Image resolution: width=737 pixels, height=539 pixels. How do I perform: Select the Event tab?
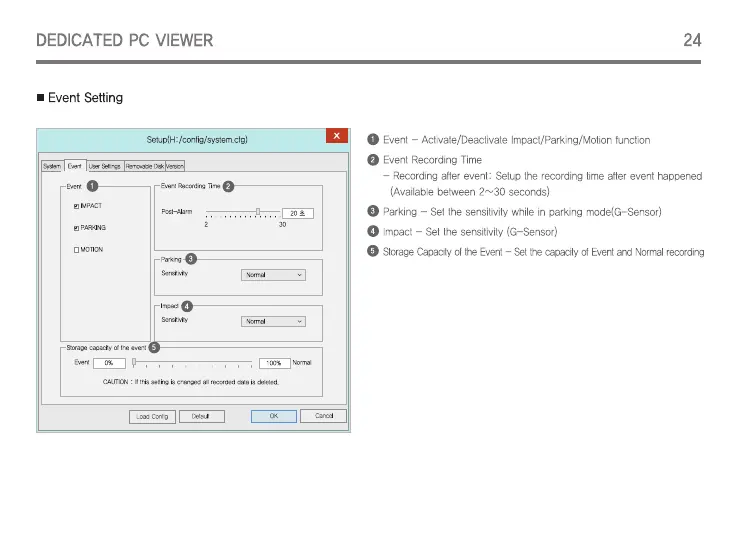75,166
